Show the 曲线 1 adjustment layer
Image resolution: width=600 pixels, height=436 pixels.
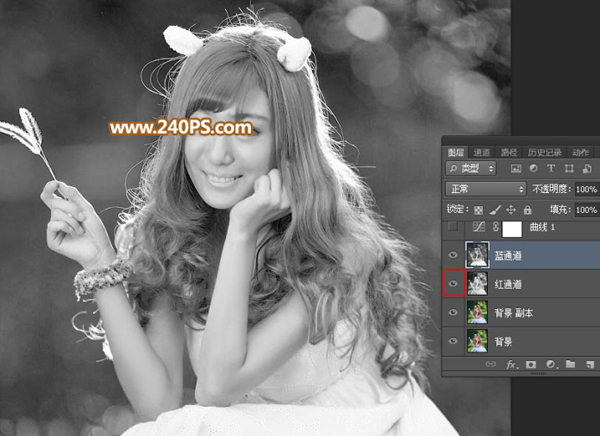(452, 230)
